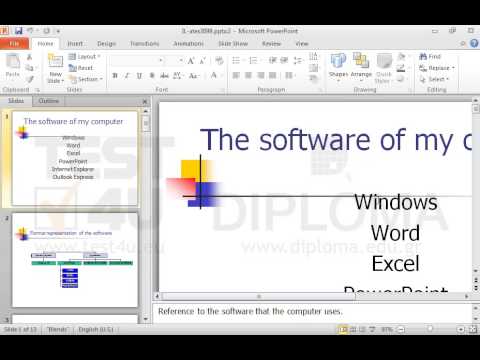Switch to the Animations ribbon tab

pyautogui.click(x=188, y=44)
